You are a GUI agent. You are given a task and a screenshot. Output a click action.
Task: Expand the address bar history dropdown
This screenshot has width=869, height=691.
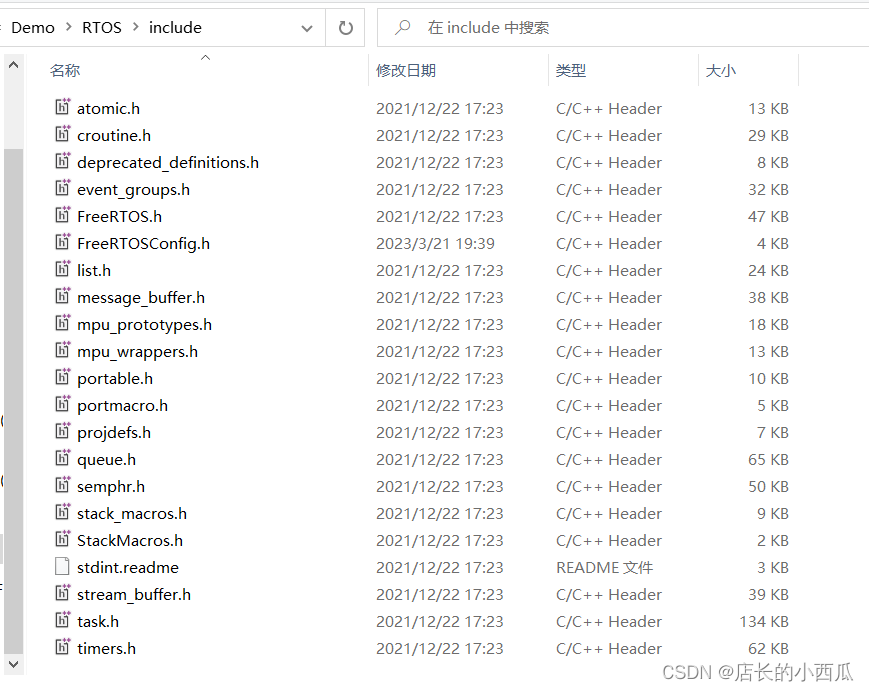pyautogui.click(x=306, y=27)
